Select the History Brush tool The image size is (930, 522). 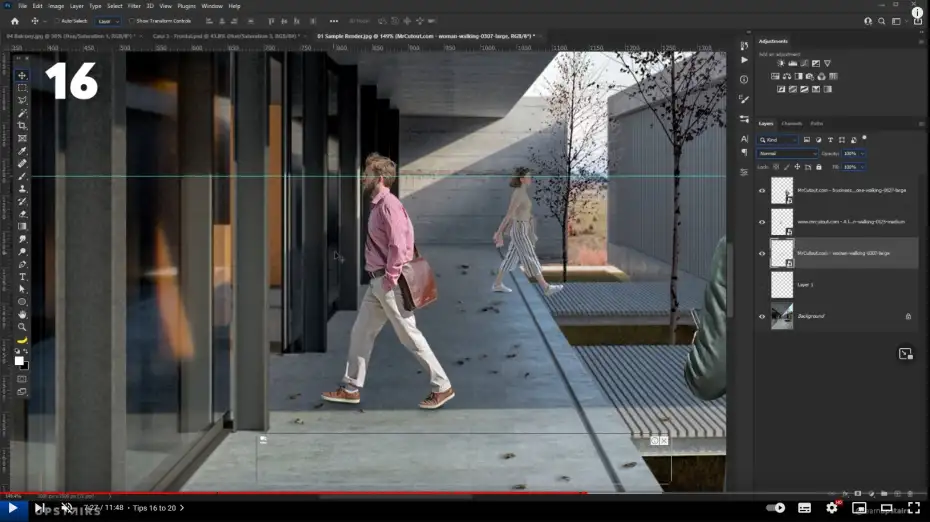(x=22, y=201)
